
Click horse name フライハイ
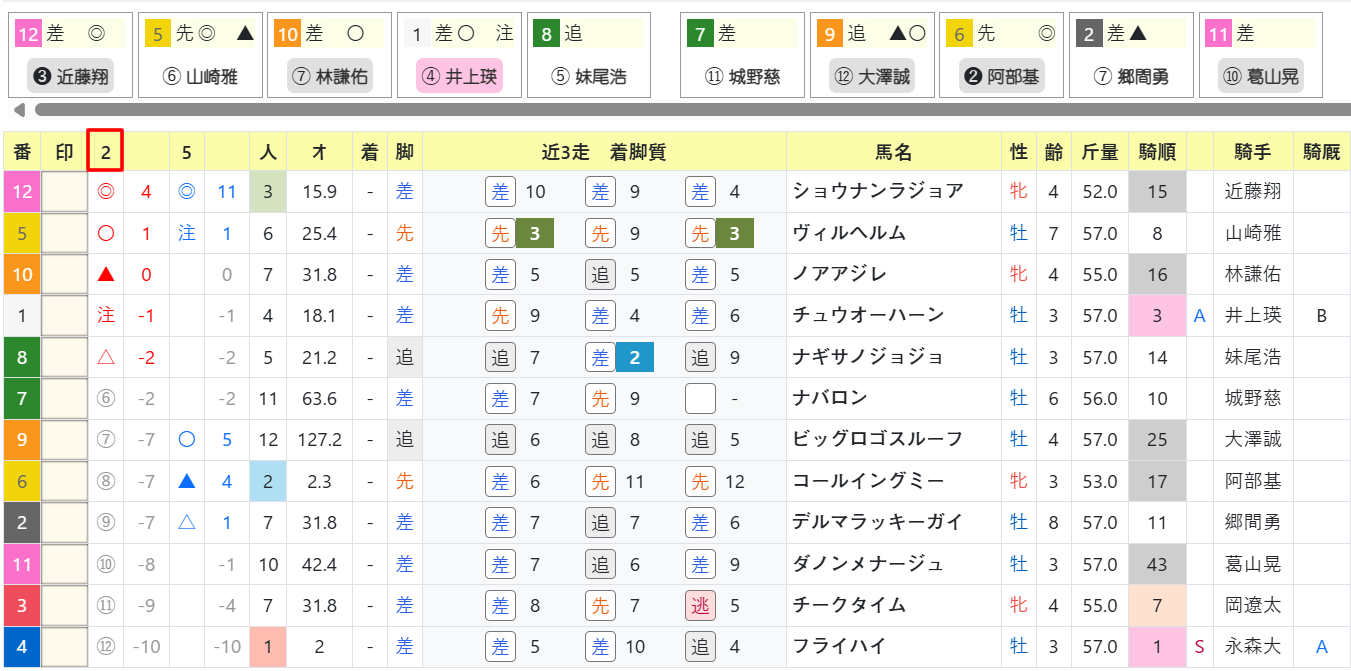coord(839,646)
